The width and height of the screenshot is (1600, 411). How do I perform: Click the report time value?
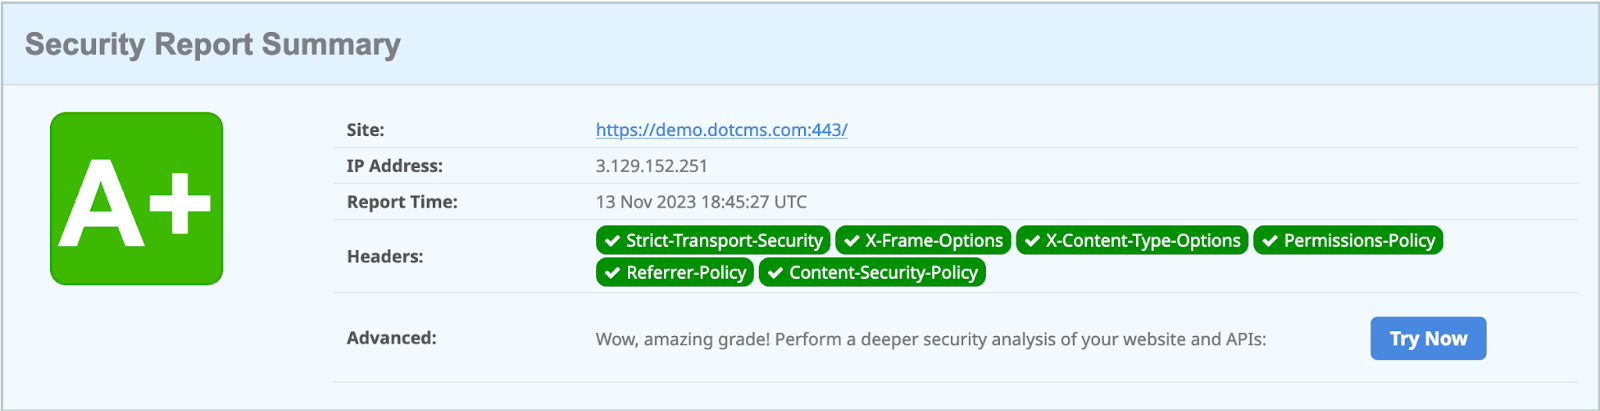click(x=701, y=202)
